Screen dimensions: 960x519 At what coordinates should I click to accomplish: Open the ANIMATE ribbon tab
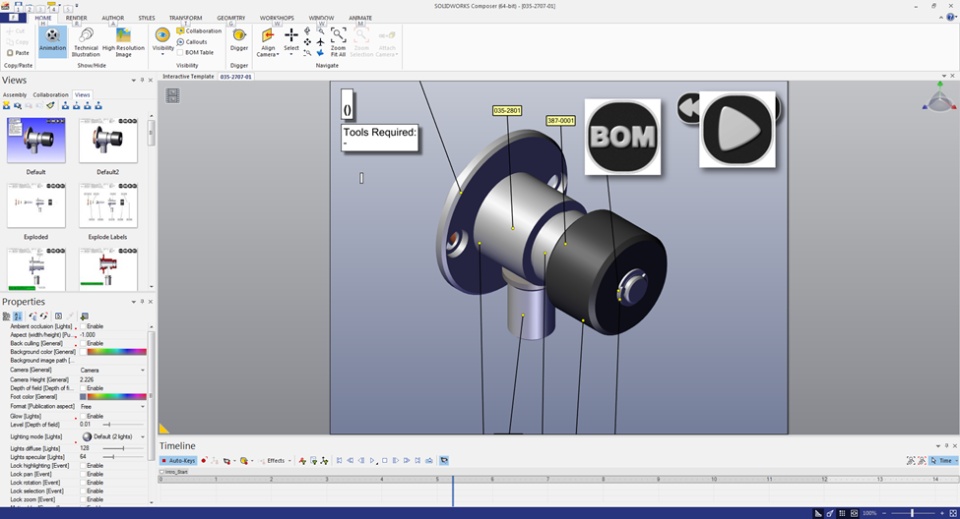click(360, 18)
